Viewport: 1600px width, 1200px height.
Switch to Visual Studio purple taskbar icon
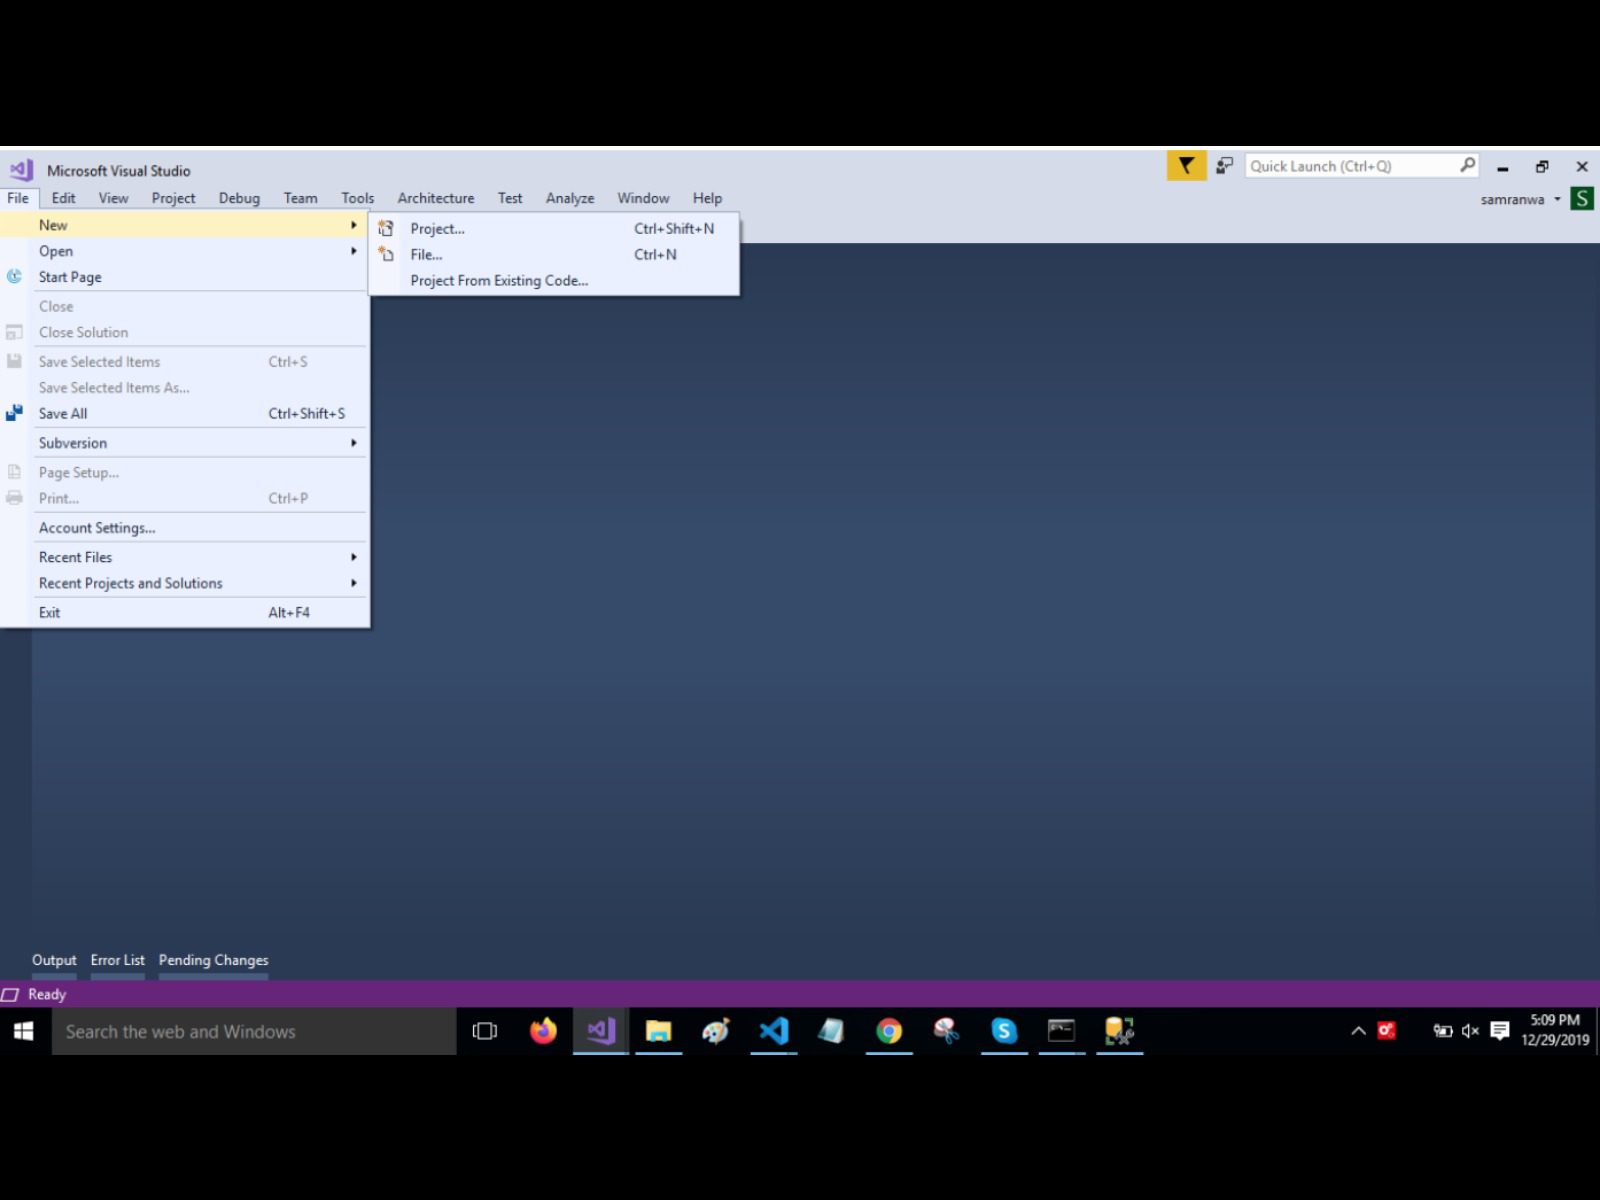pyautogui.click(x=601, y=1031)
